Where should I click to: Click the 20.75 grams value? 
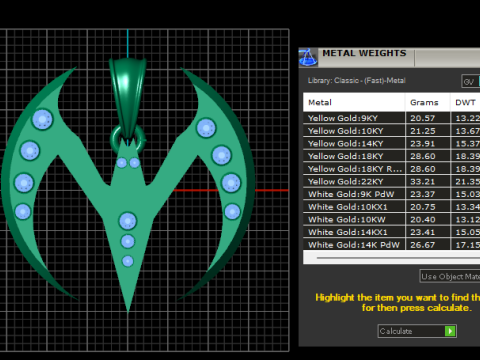pyautogui.click(x=423, y=207)
